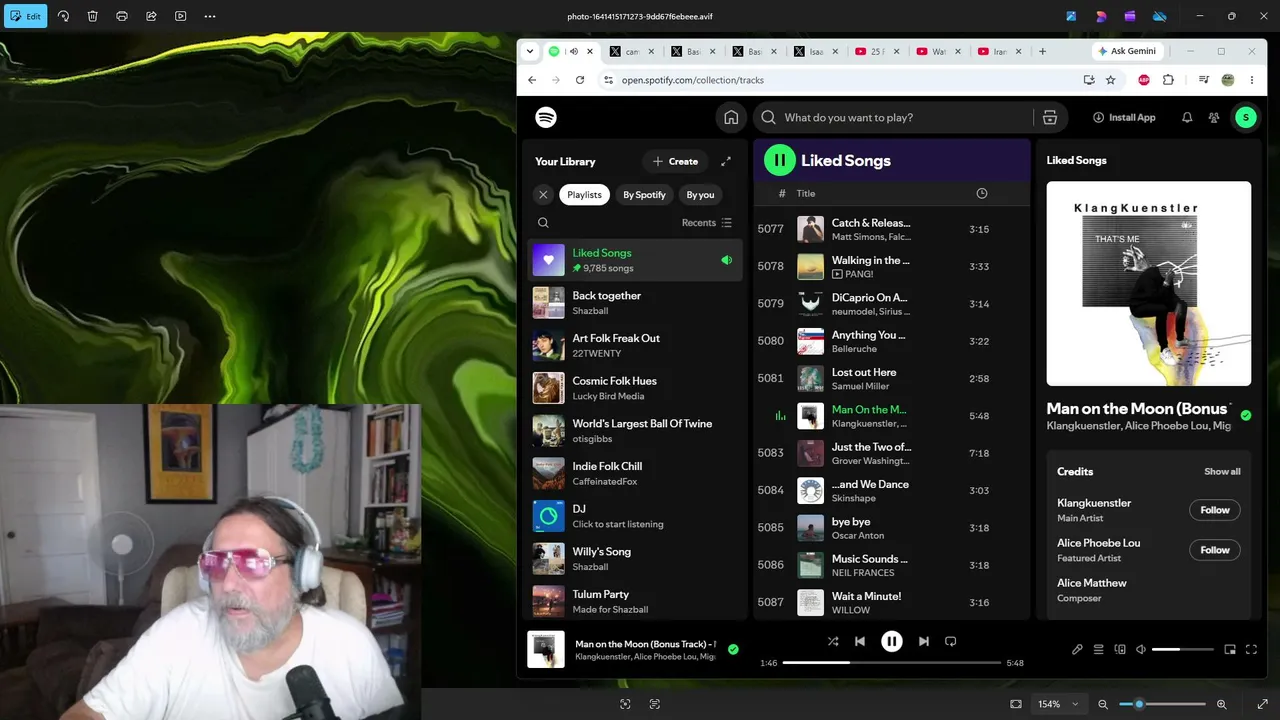Adjust the Spotify volume slider
The height and width of the screenshot is (720, 1280).
point(1183,649)
